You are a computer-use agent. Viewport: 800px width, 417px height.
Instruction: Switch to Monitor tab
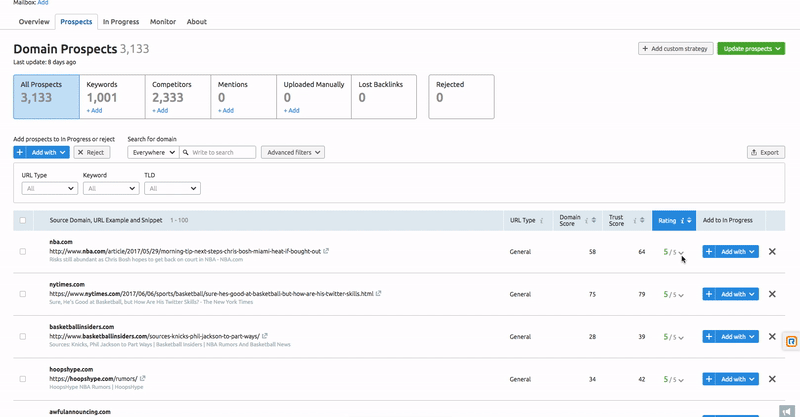click(x=163, y=21)
